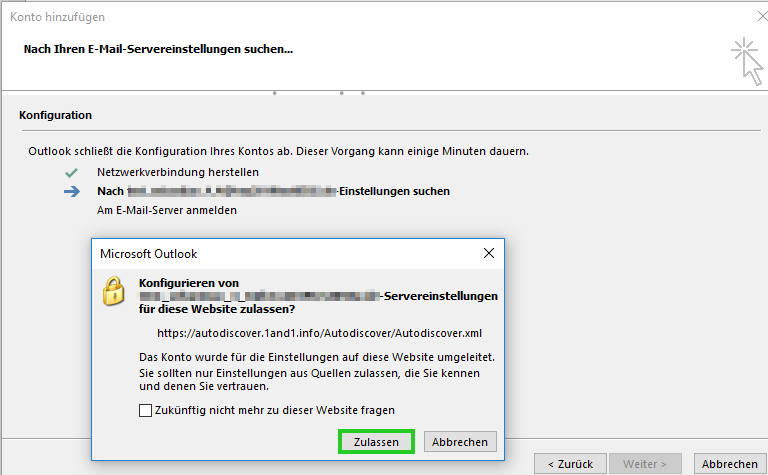Click 'Am E-Mail-Server anmelden' step text
Screen dimensions: 768x475
click(167, 211)
